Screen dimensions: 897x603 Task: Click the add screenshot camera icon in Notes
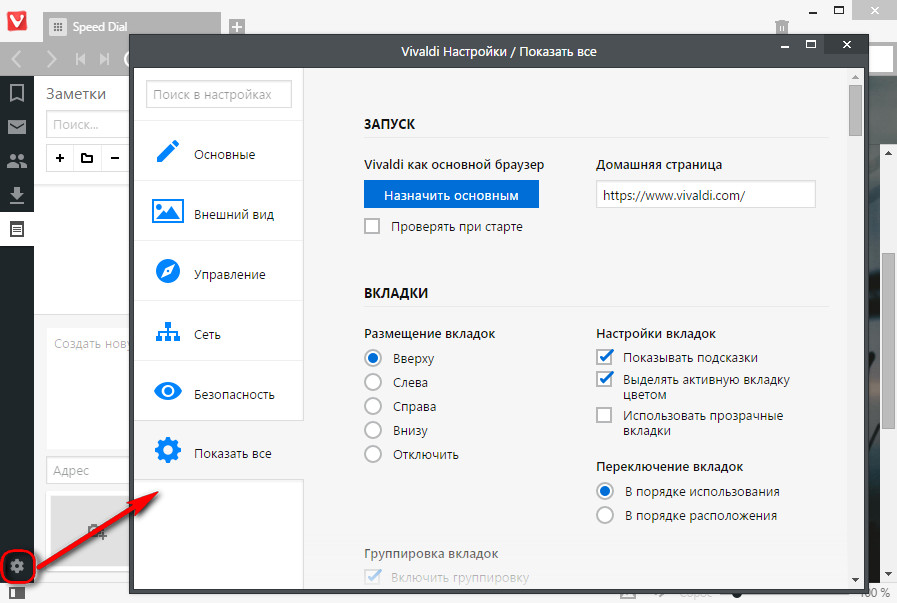pos(97,532)
